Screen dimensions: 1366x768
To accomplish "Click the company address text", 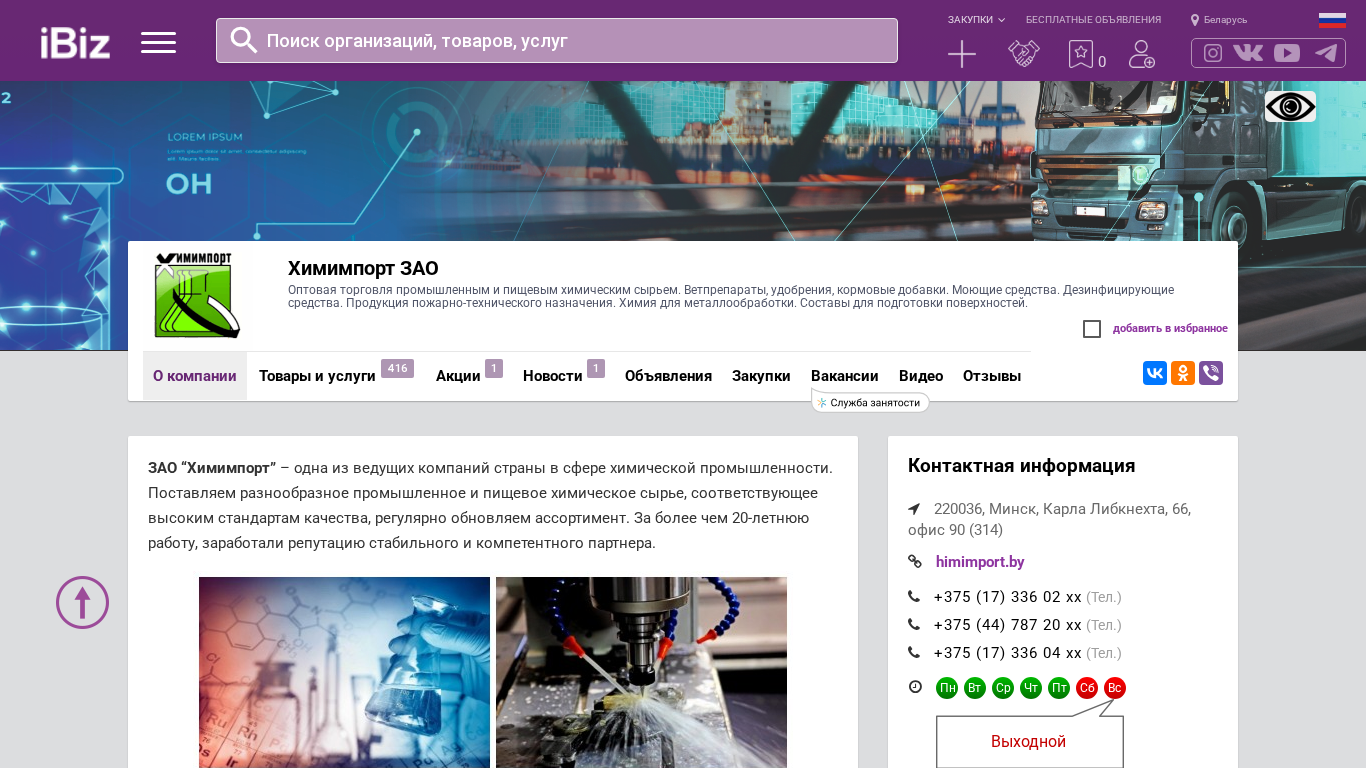I will coord(1050,519).
